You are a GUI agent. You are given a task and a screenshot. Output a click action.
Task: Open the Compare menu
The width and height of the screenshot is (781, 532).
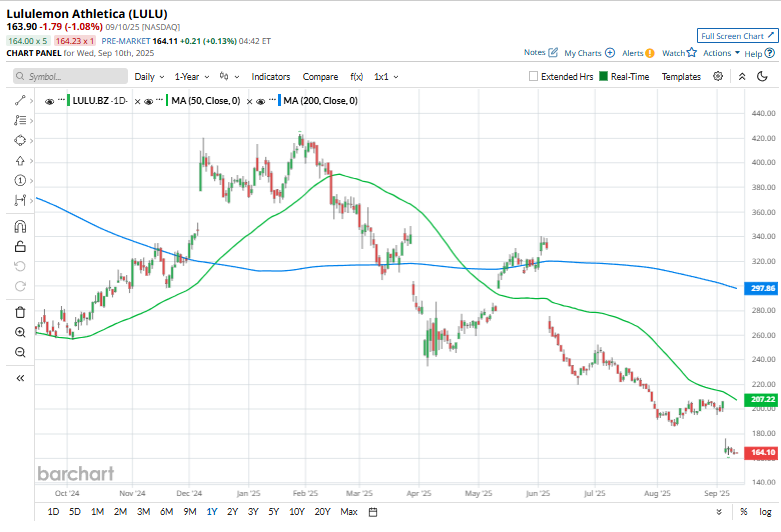320,77
